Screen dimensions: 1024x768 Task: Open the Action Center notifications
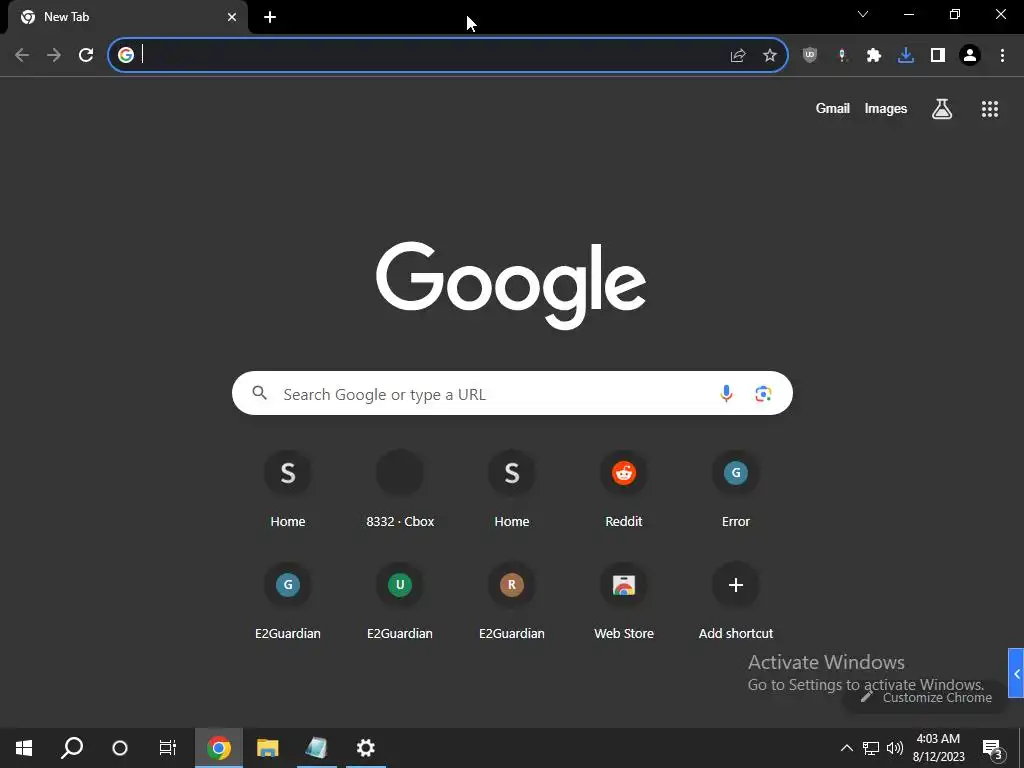(x=992, y=748)
